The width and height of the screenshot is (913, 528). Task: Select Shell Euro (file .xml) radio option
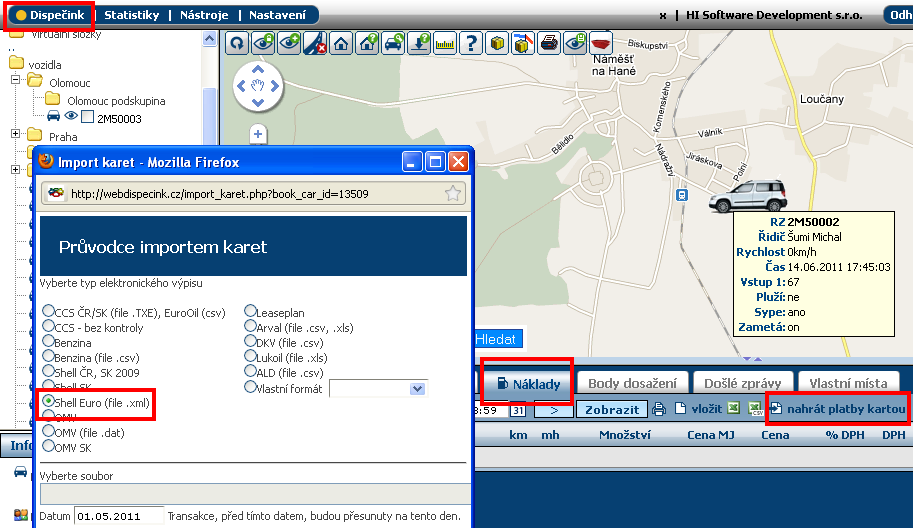pos(48,401)
